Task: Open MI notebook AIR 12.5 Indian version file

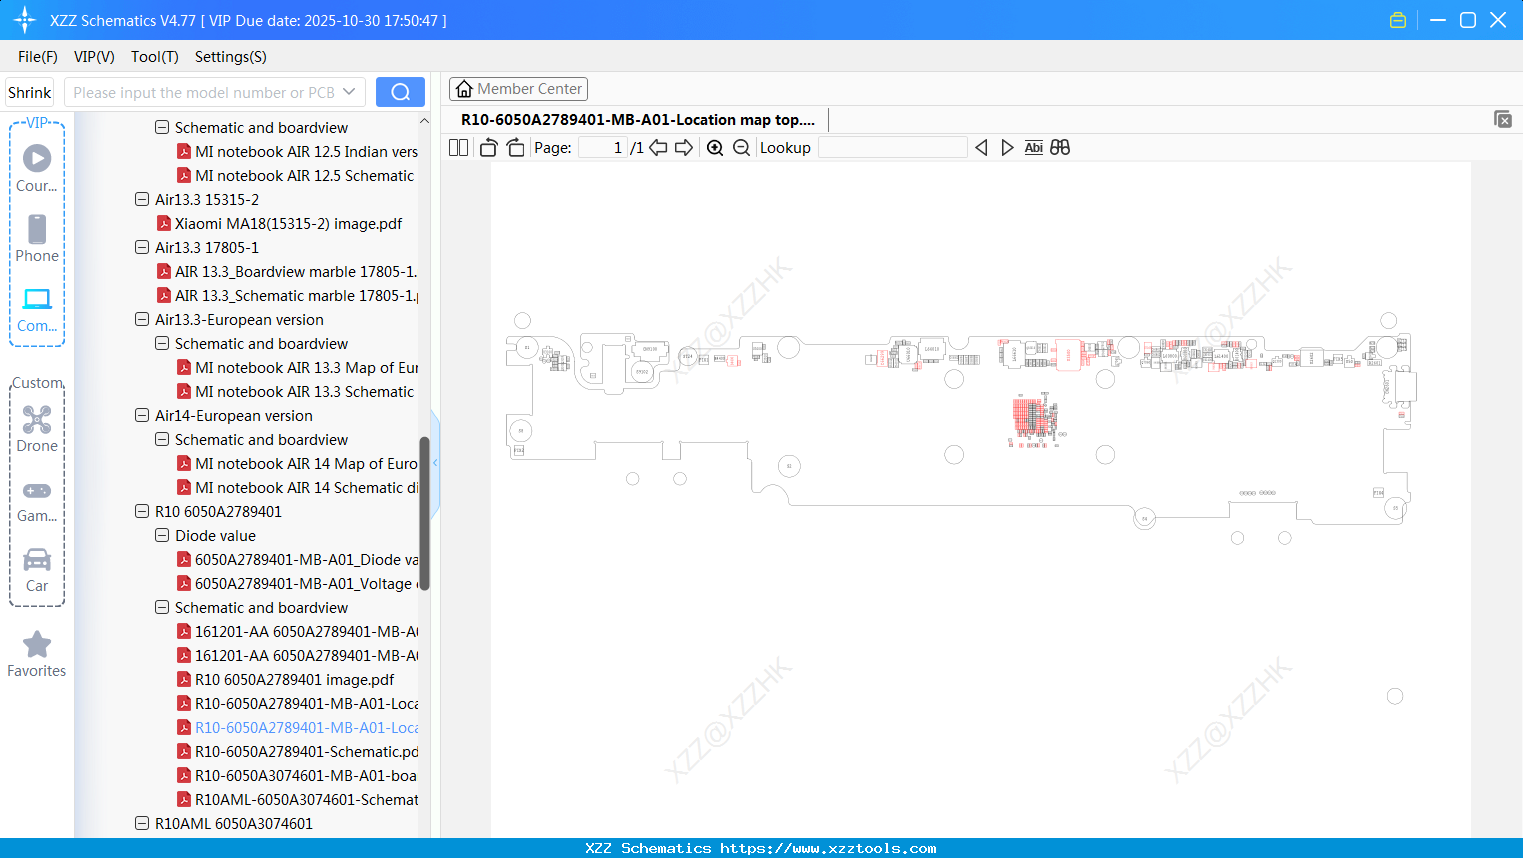Action: tap(297, 152)
